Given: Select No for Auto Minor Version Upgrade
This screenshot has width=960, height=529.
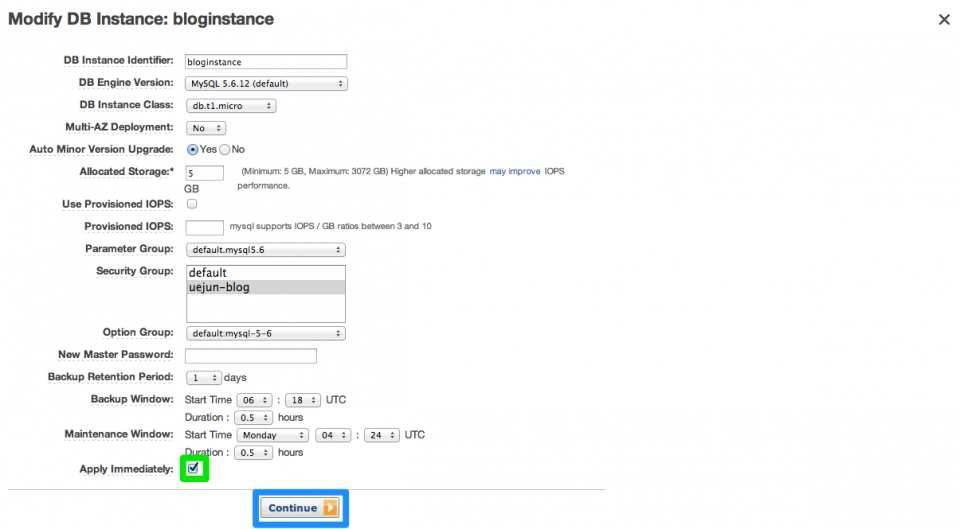Looking at the screenshot, I should [224, 149].
